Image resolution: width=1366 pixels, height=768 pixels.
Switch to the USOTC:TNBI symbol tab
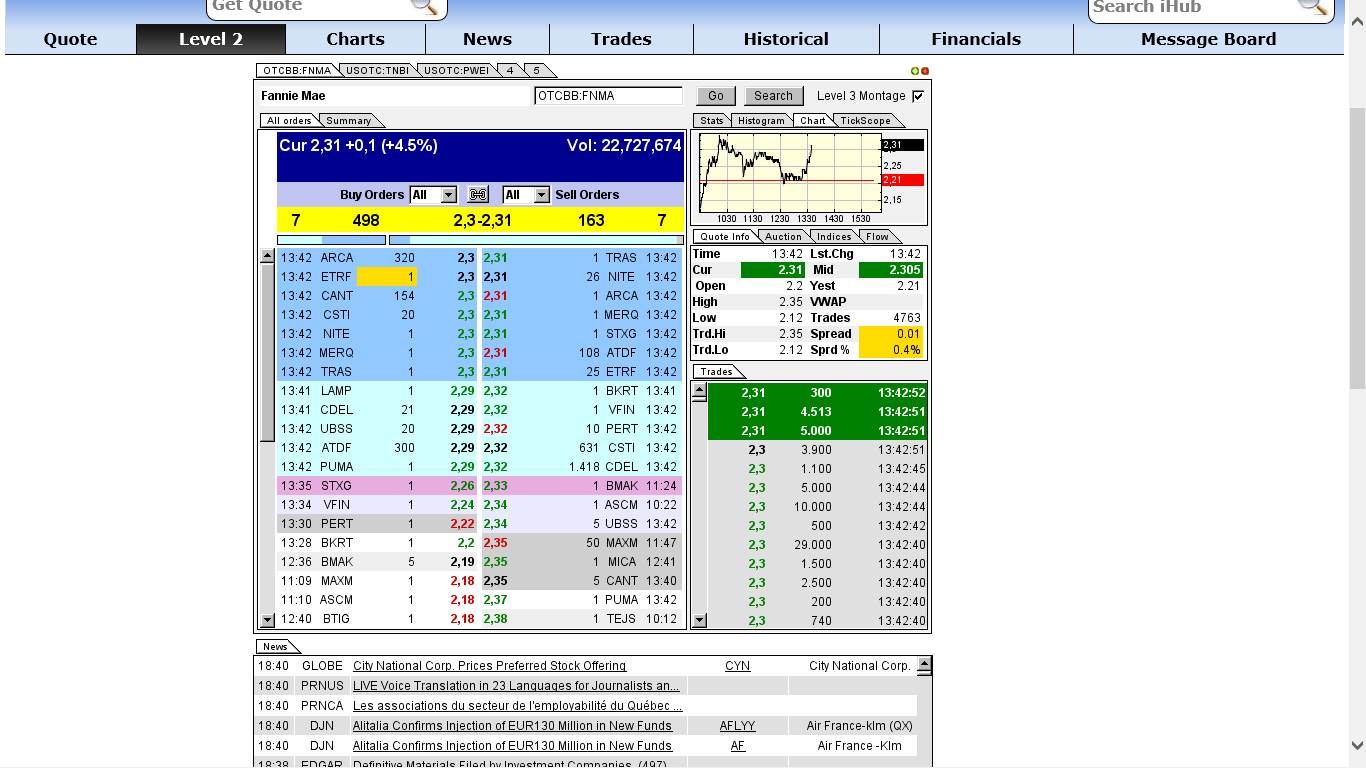pos(378,71)
